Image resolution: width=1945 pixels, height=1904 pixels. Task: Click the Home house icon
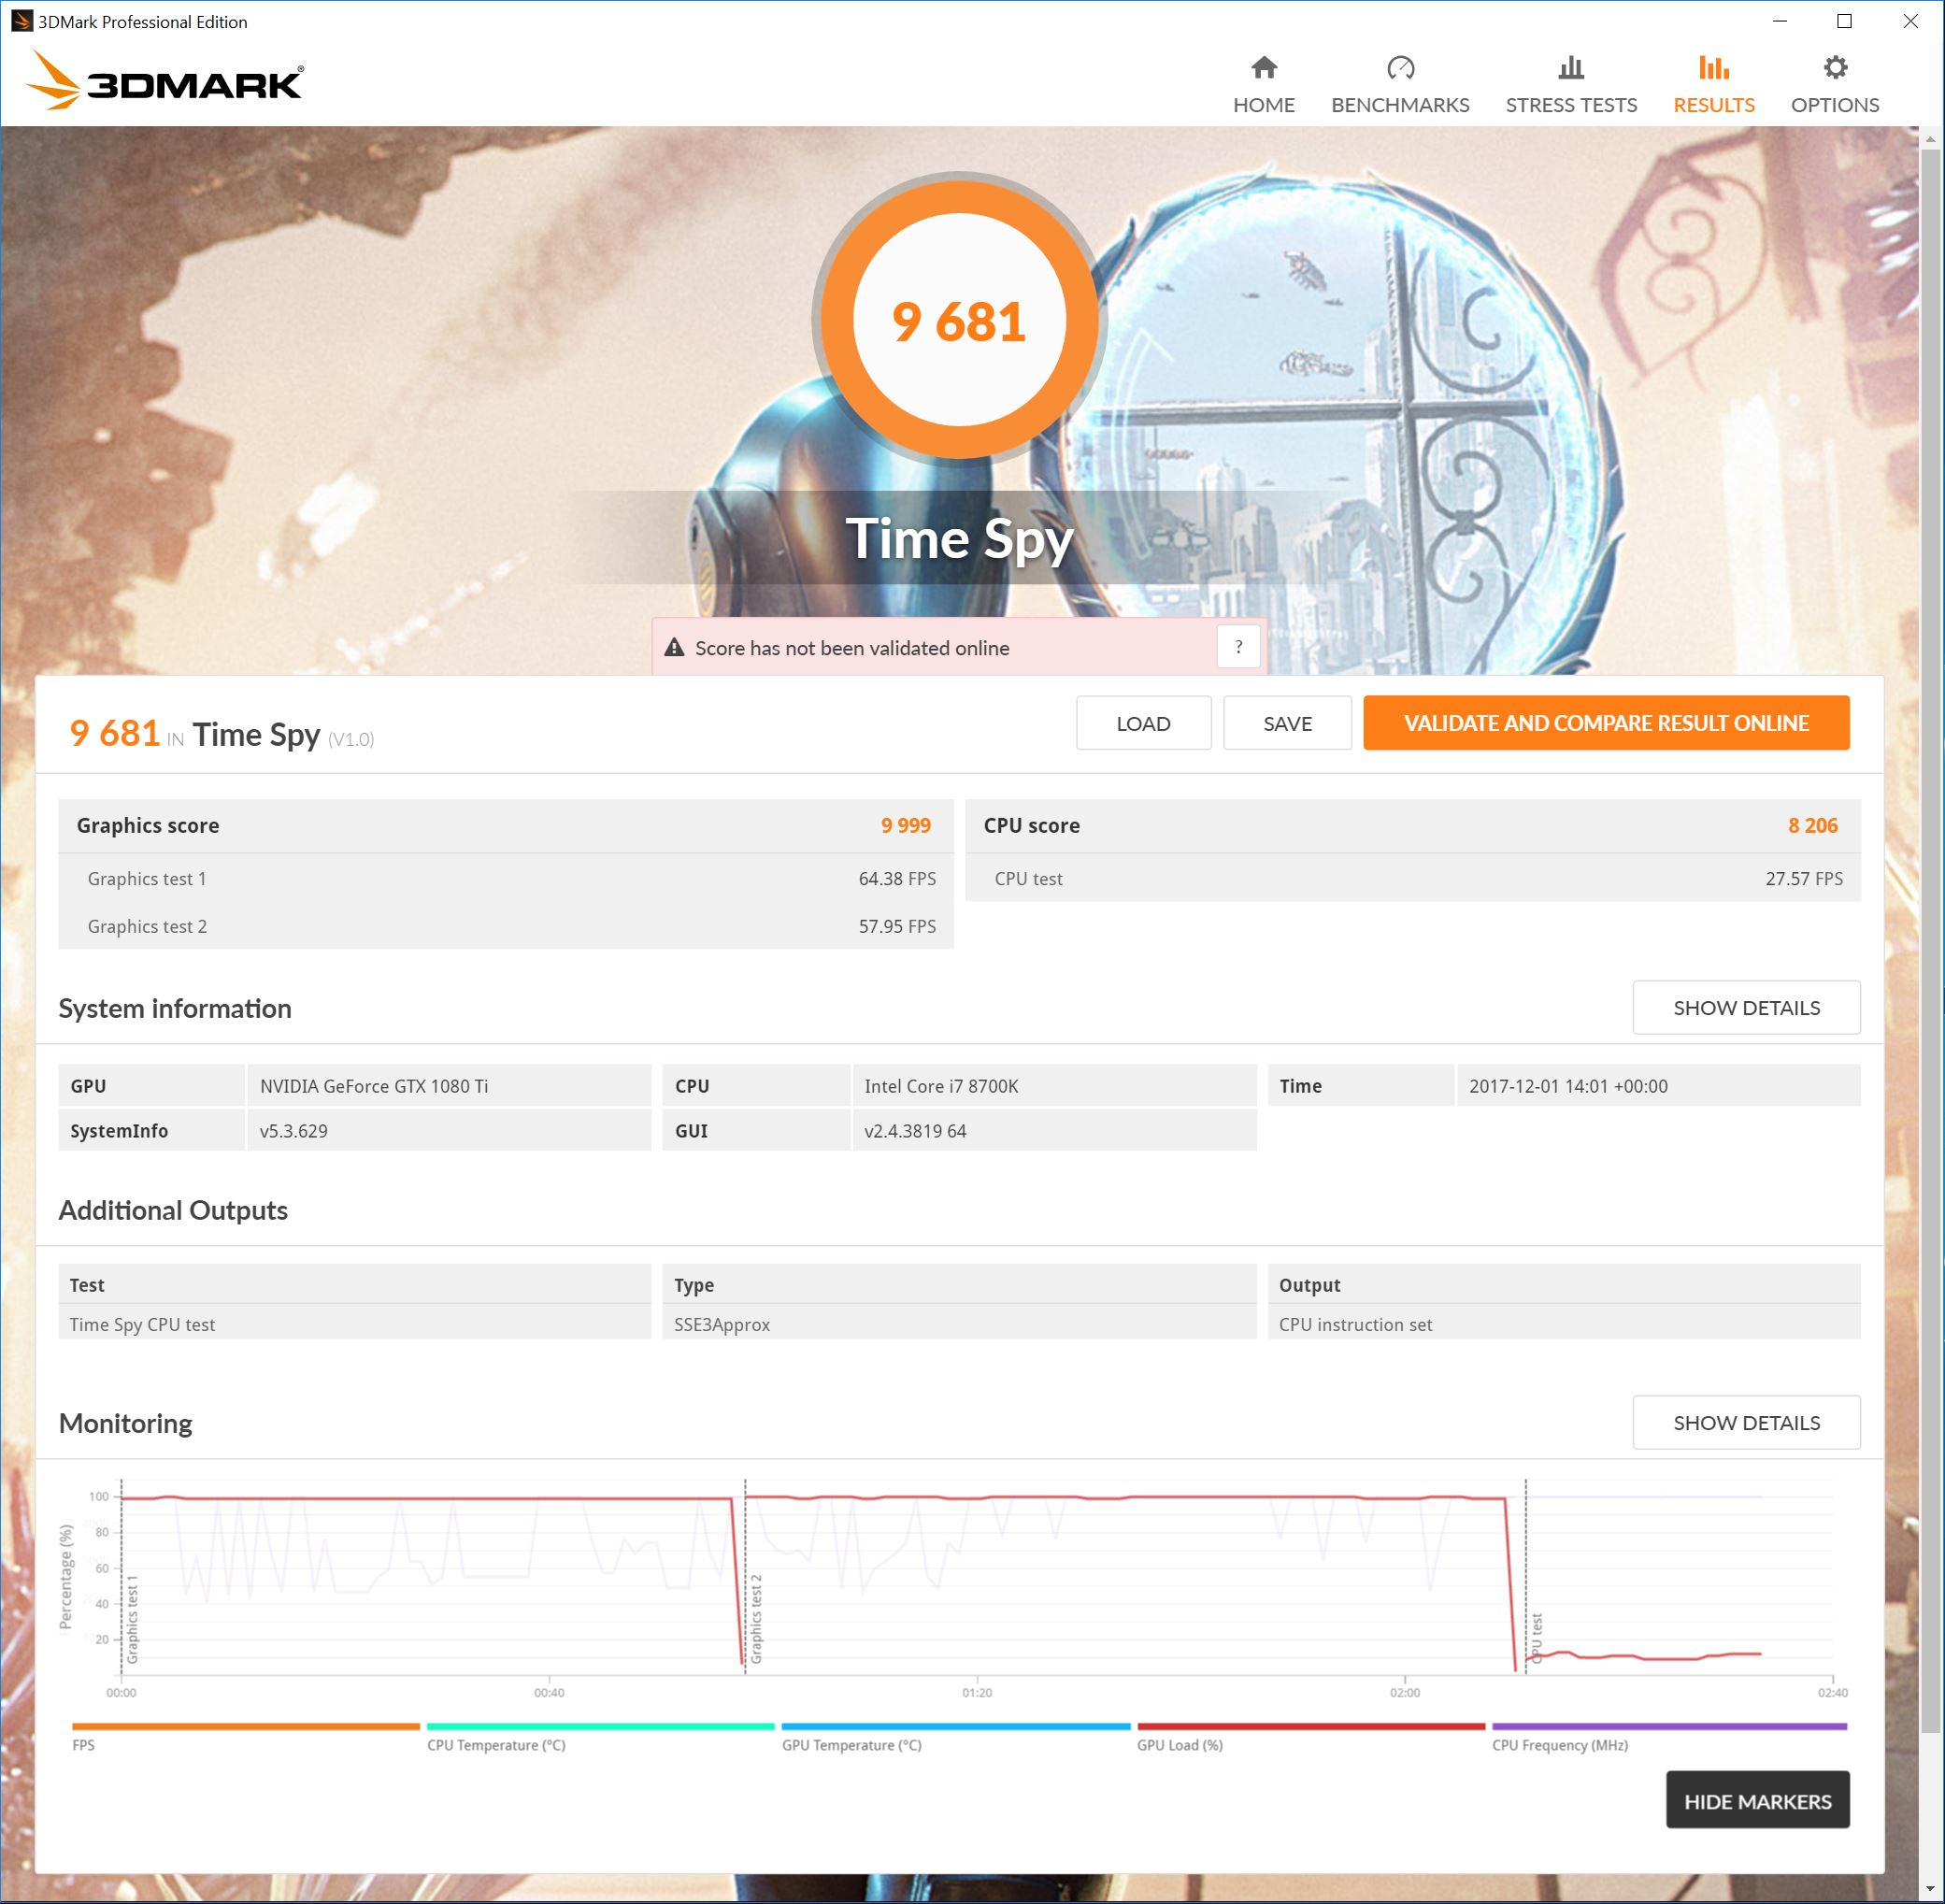(1264, 68)
